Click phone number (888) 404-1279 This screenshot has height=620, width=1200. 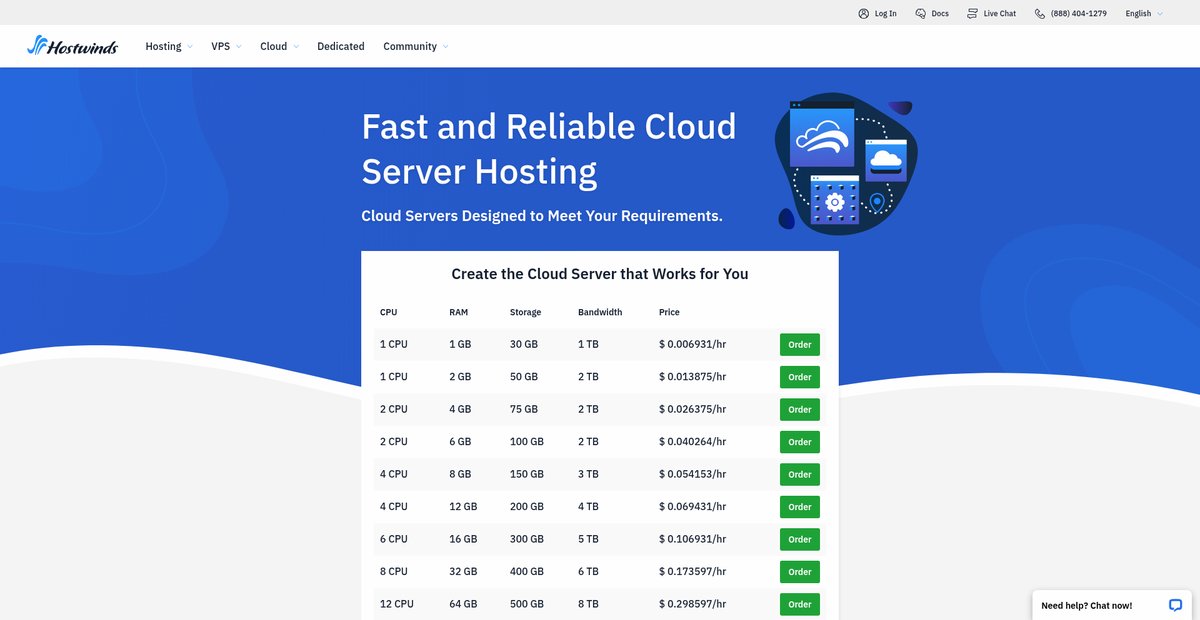1078,13
